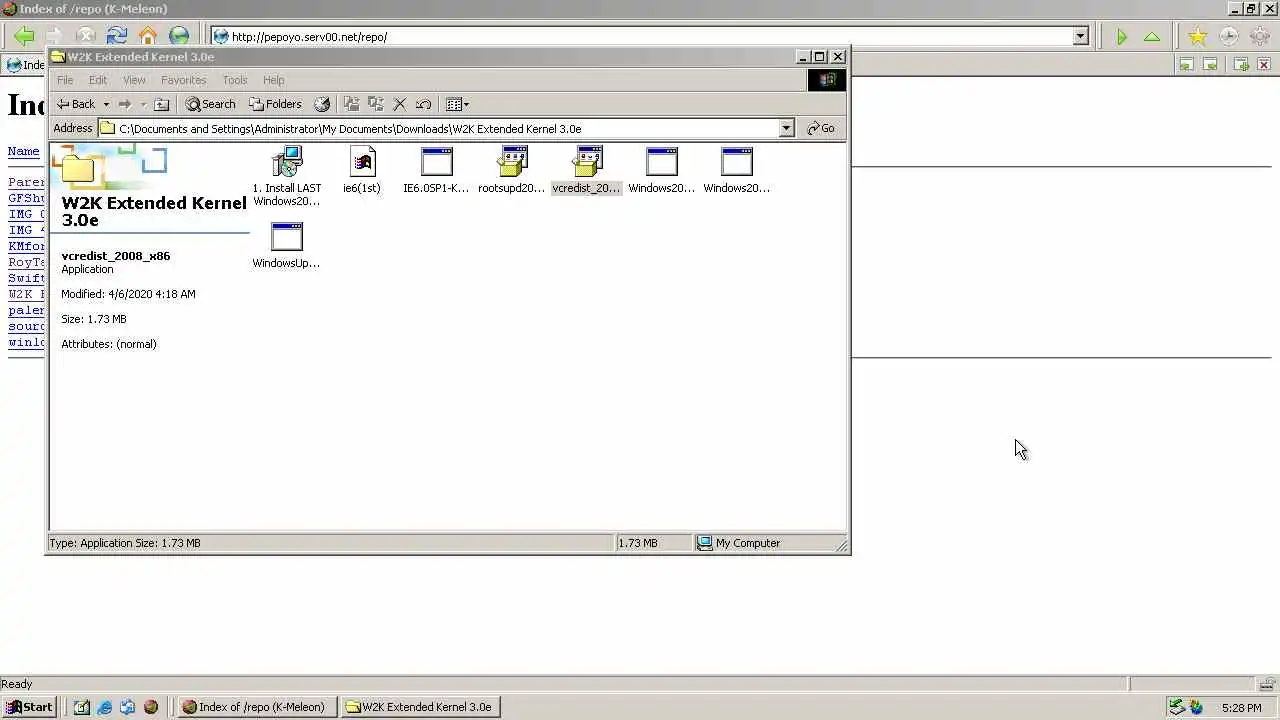This screenshot has height=720, width=1280.
Task: Reload the page in K-Meleon
Action: (117, 36)
